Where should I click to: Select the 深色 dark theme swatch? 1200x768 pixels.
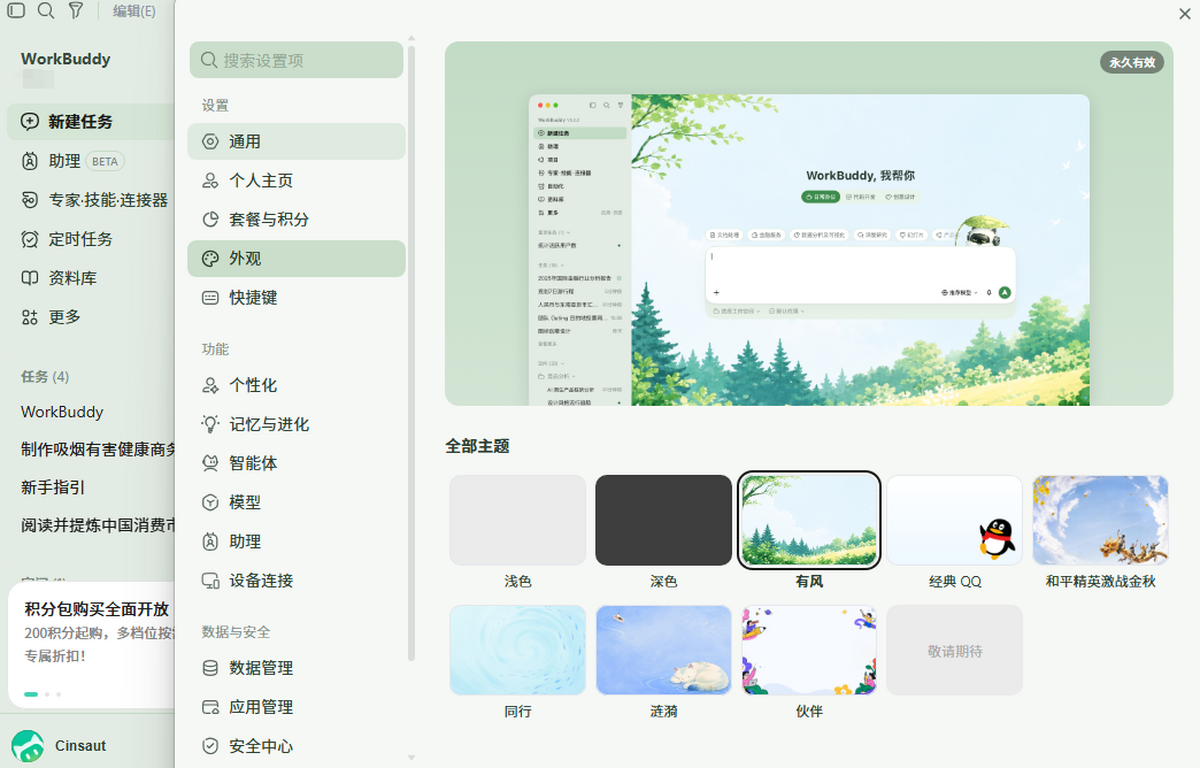point(664,520)
